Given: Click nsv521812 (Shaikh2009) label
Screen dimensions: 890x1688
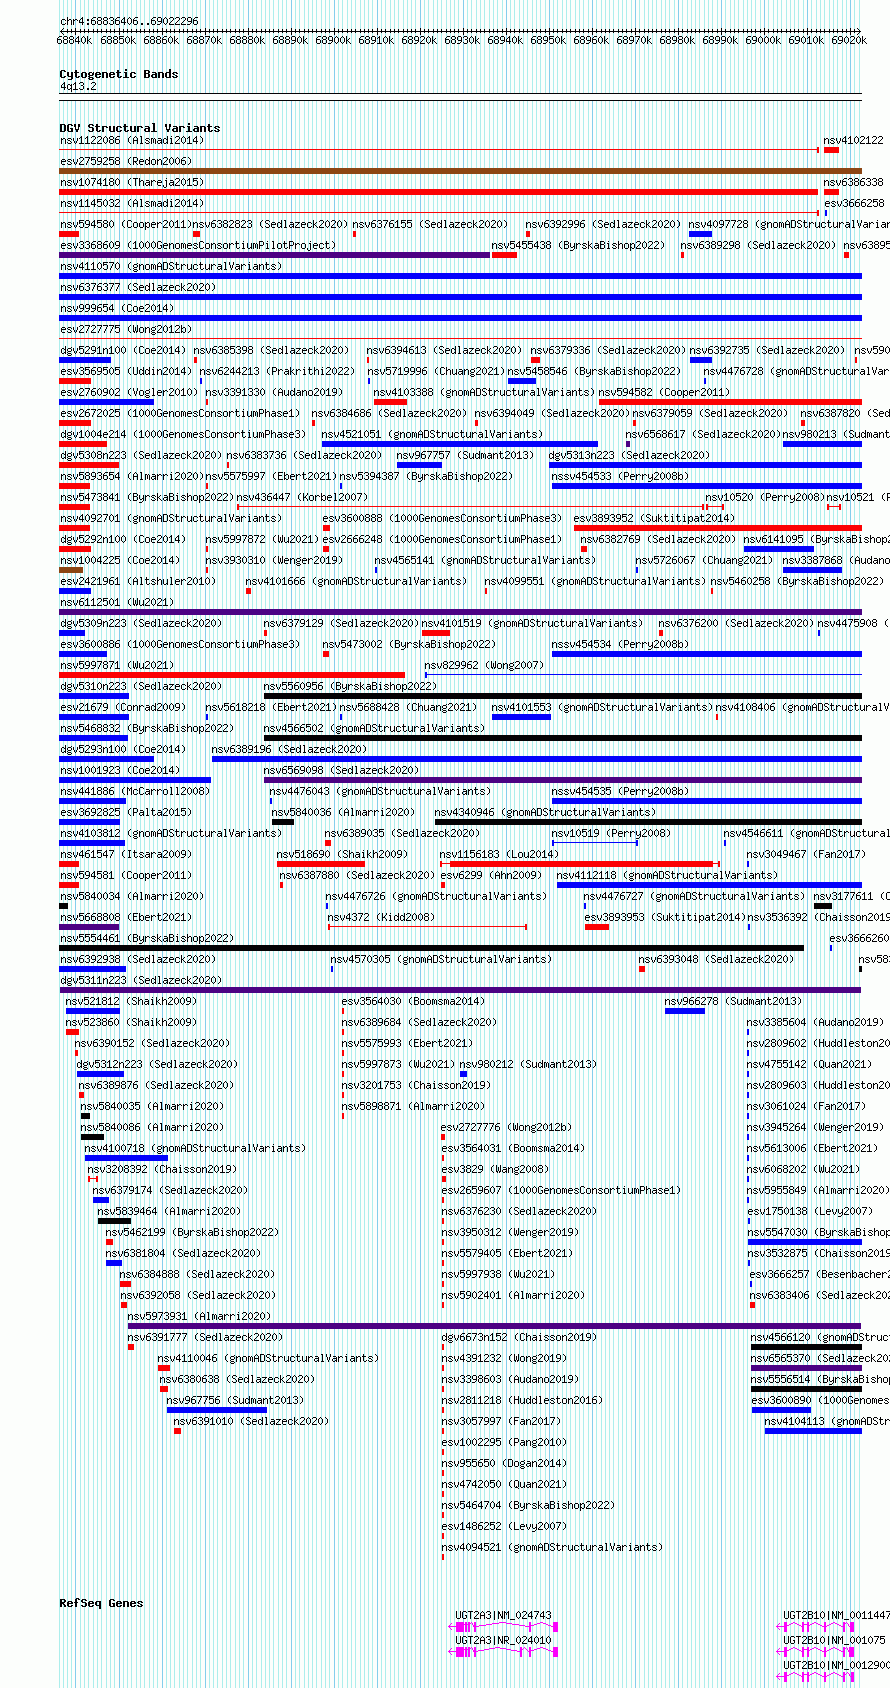Looking at the screenshot, I should coord(131,1001).
